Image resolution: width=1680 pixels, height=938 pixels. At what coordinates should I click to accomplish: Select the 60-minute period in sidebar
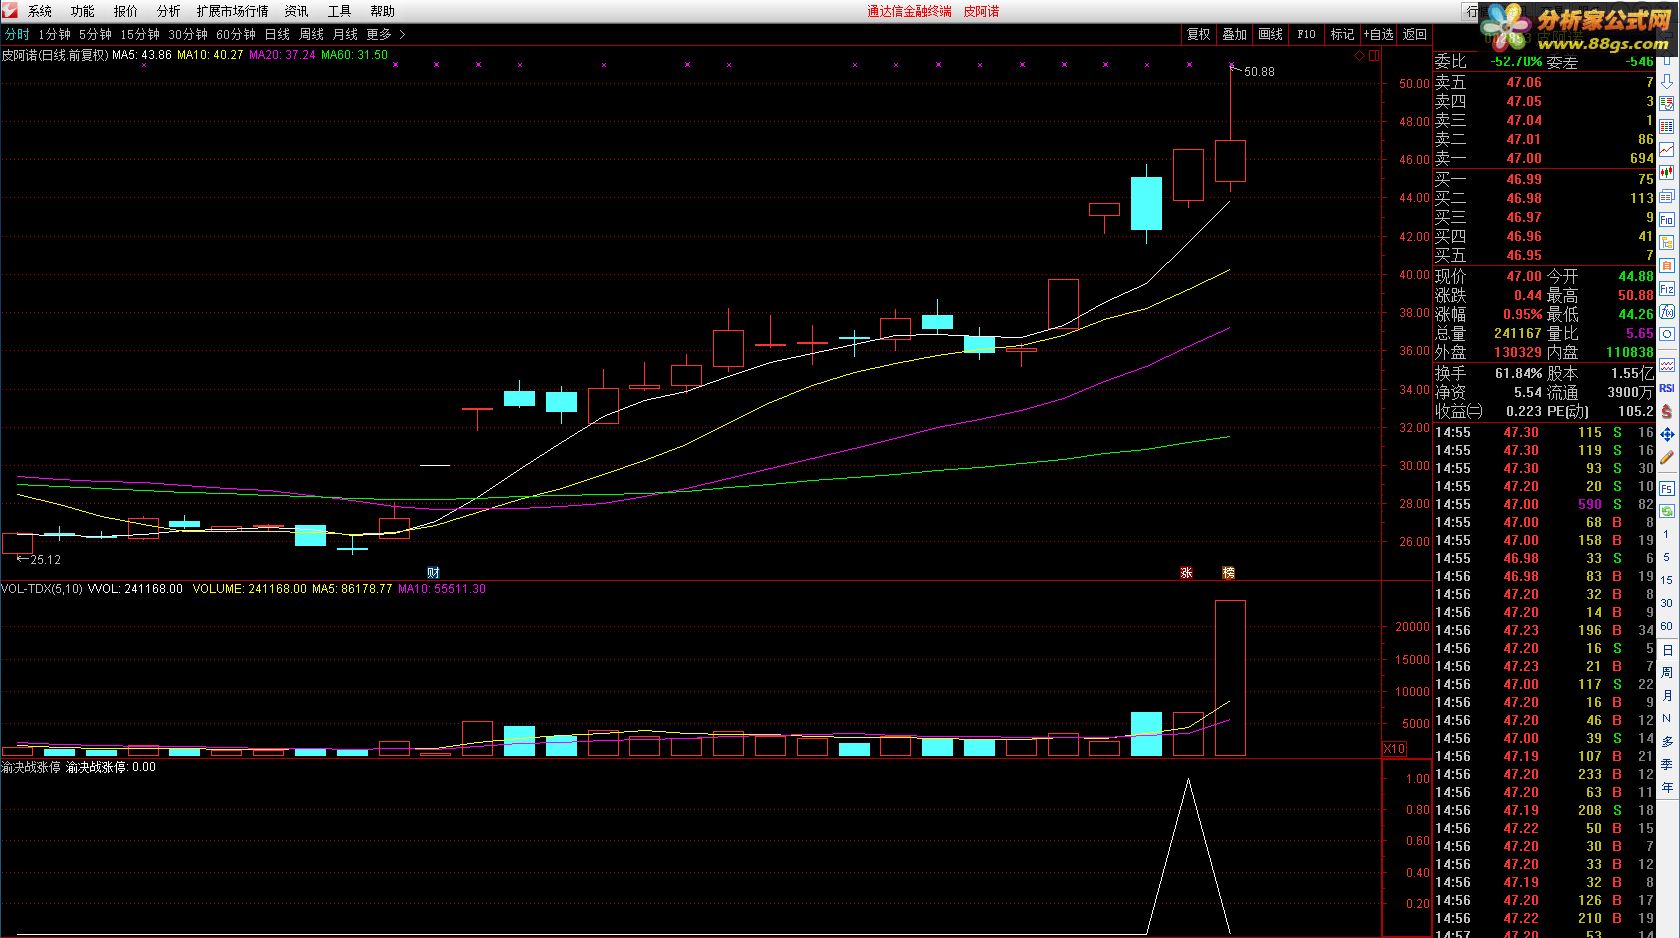click(1666, 626)
